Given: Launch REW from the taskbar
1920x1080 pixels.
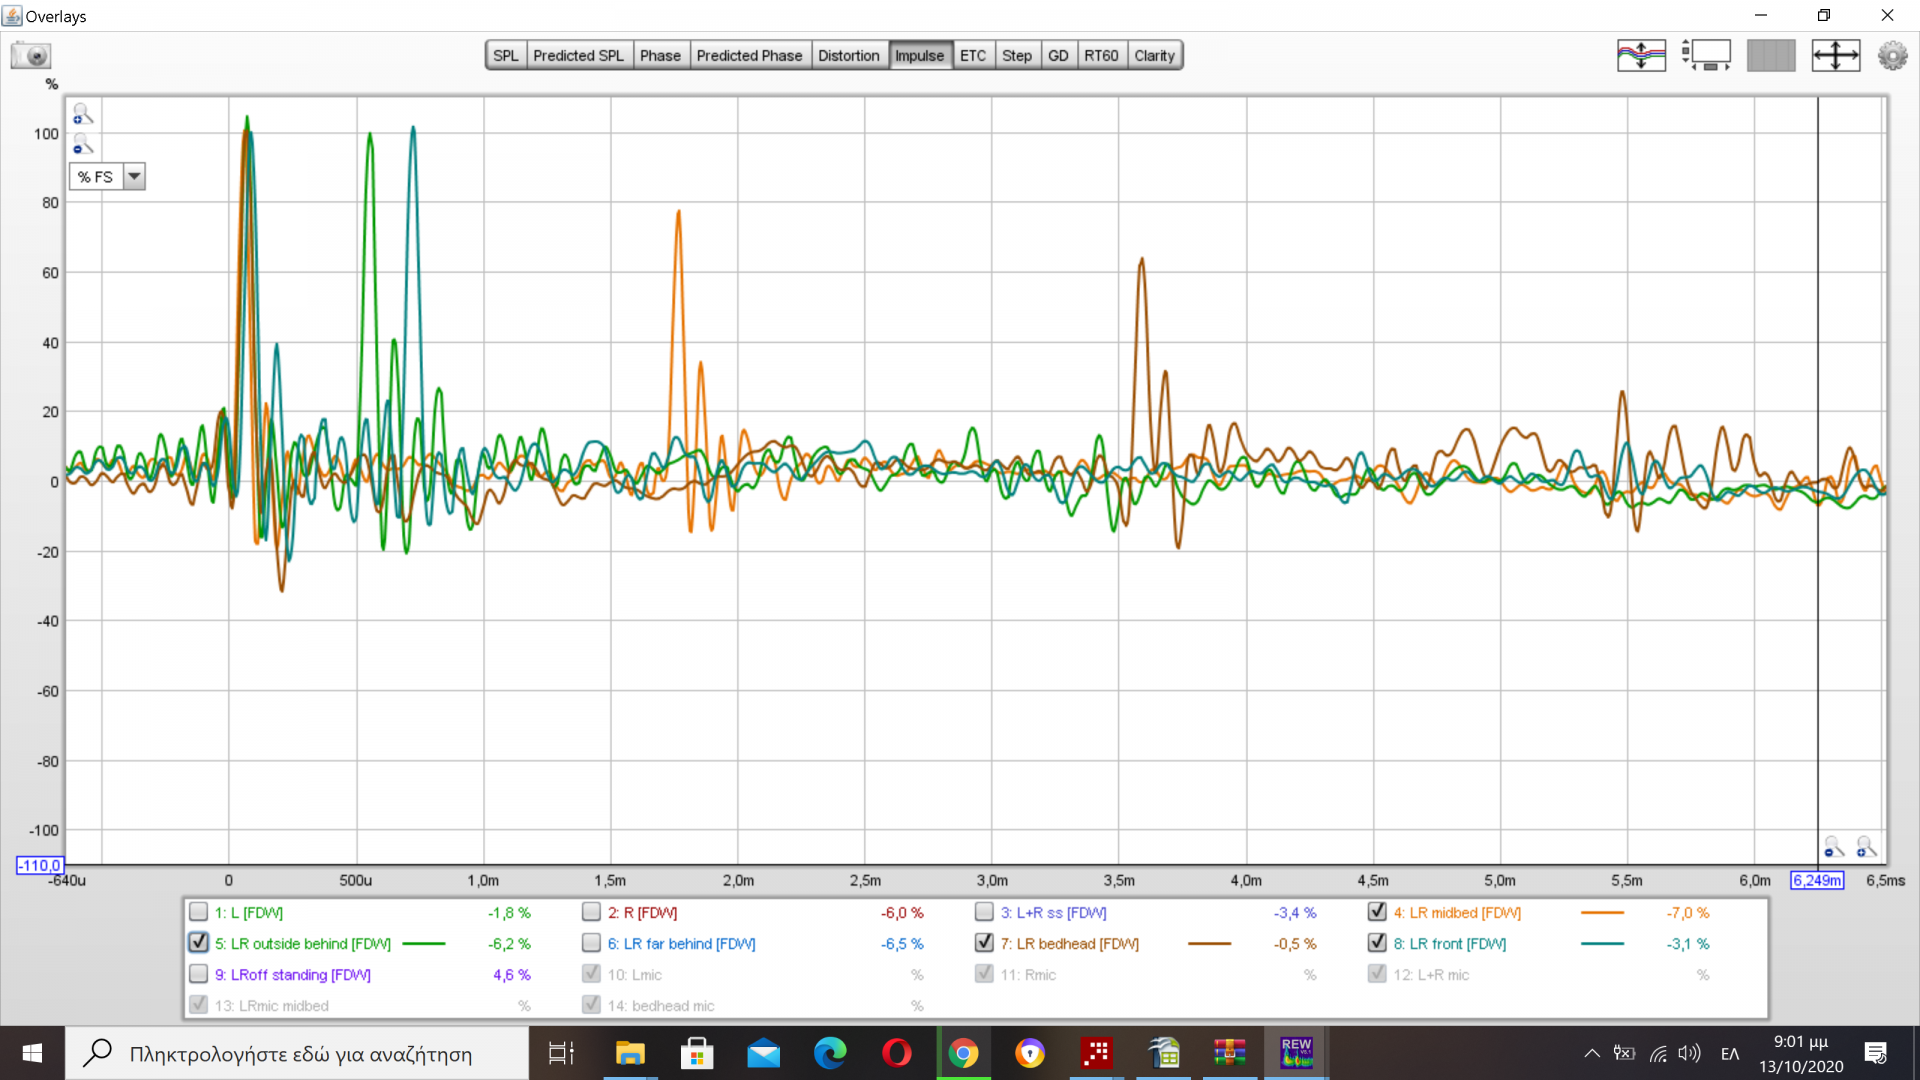Looking at the screenshot, I should tap(1296, 1053).
